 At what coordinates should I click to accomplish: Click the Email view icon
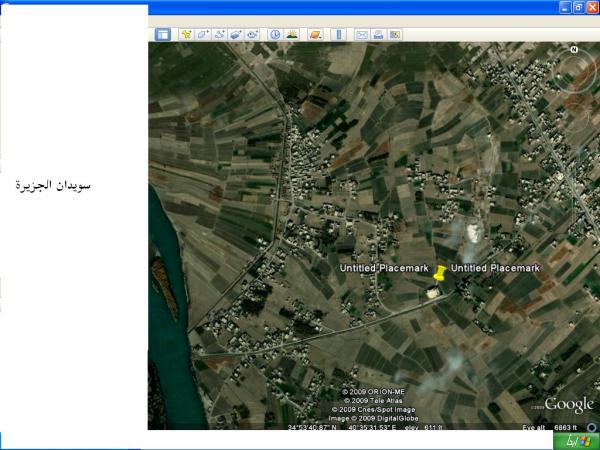pyautogui.click(x=362, y=34)
